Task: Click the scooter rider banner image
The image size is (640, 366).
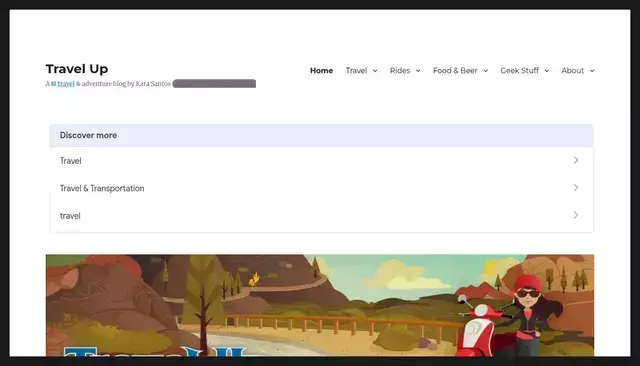Action: [x=320, y=305]
